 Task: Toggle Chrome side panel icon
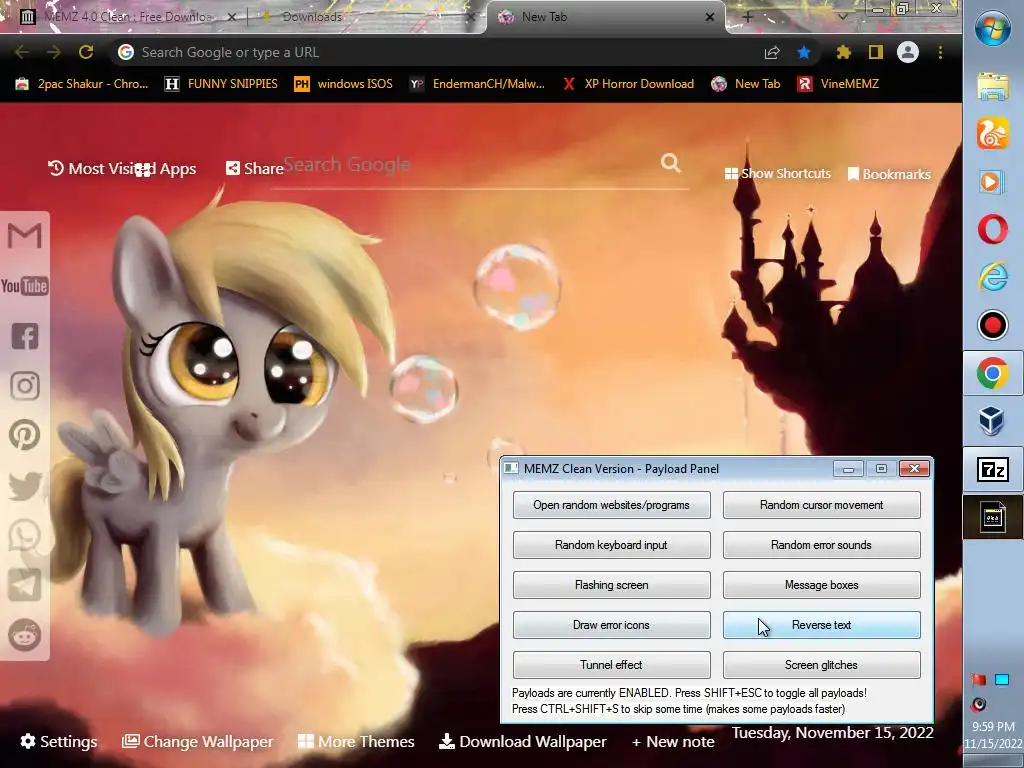click(x=876, y=52)
